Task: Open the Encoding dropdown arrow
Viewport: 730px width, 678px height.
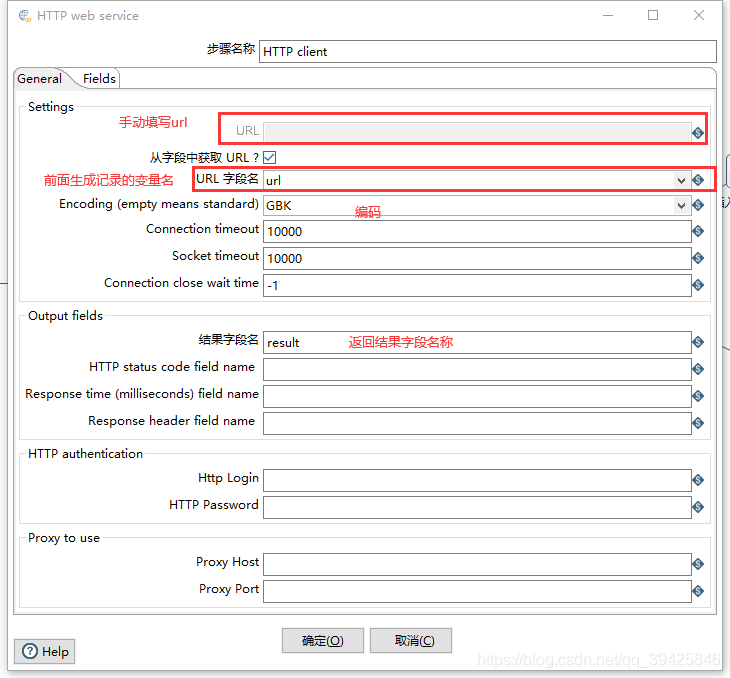Action: (681, 205)
